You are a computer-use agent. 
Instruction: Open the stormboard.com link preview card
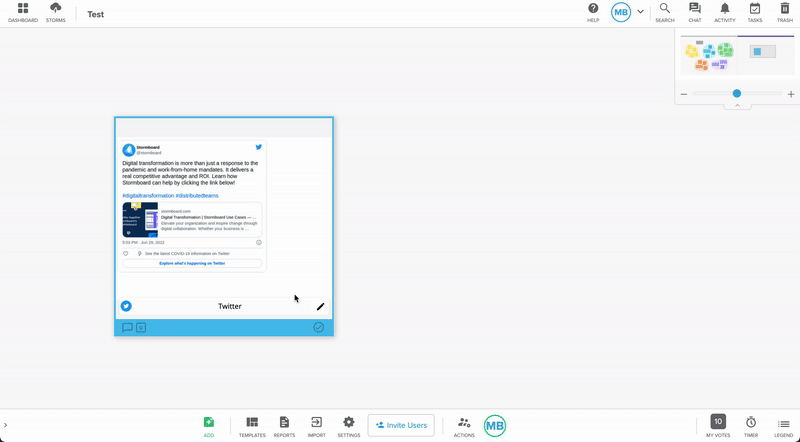[x=192, y=220]
